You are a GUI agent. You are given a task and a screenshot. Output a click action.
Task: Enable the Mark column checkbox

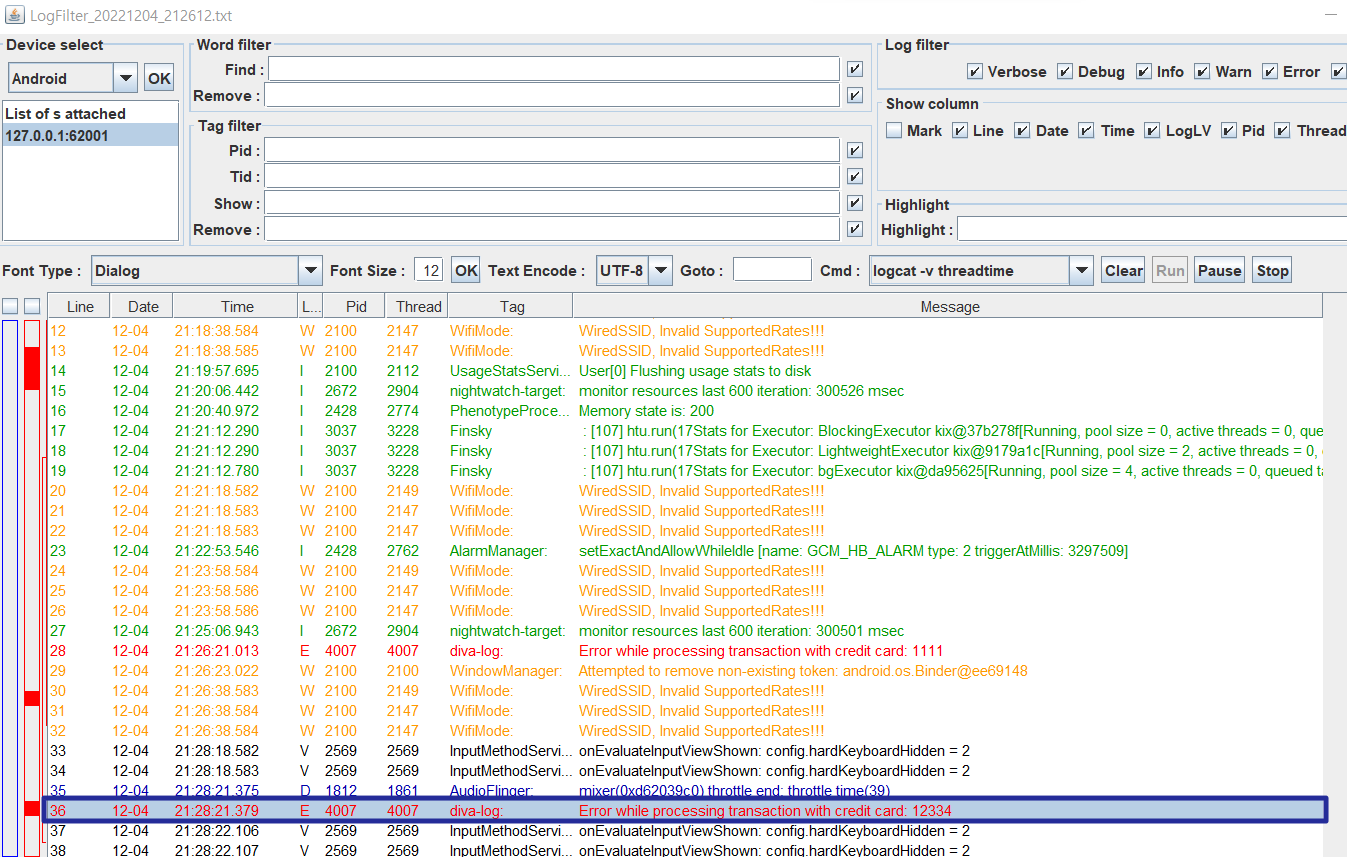(x=894, y=131)
